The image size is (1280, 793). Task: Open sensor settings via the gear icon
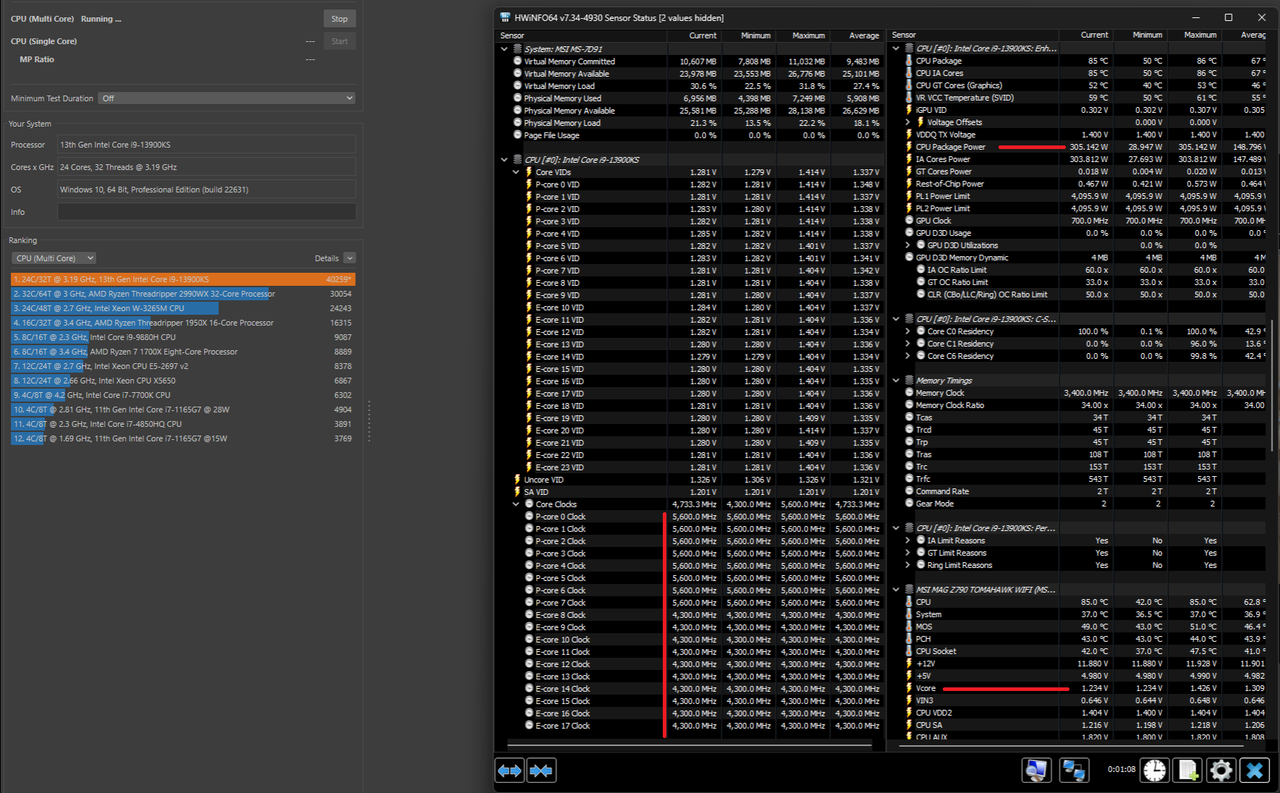coord(1220,770)
